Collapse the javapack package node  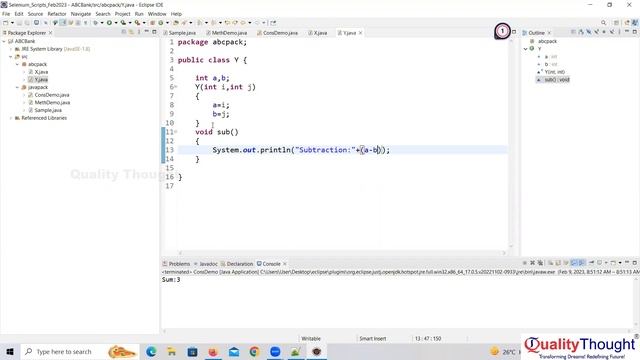tap(18, 87)
